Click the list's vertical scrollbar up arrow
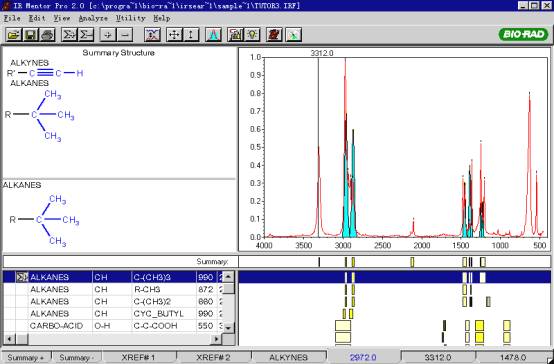Screen dimensions: 554x364 pos(229,276)
